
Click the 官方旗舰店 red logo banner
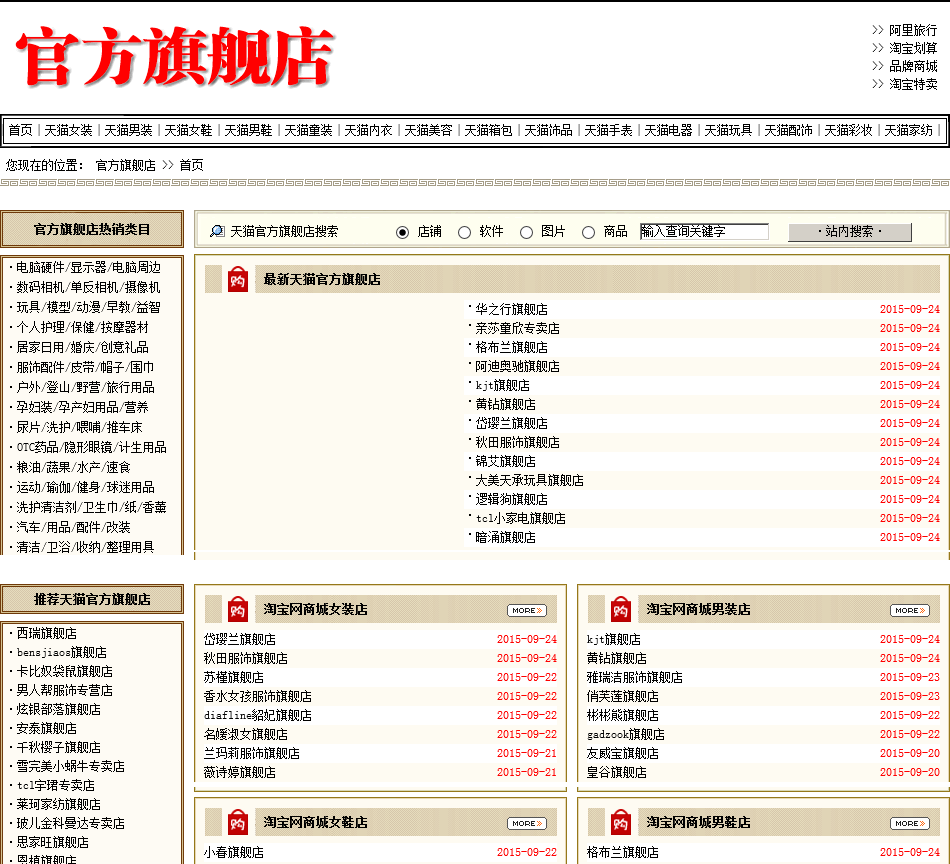click(x=175, y=56)
